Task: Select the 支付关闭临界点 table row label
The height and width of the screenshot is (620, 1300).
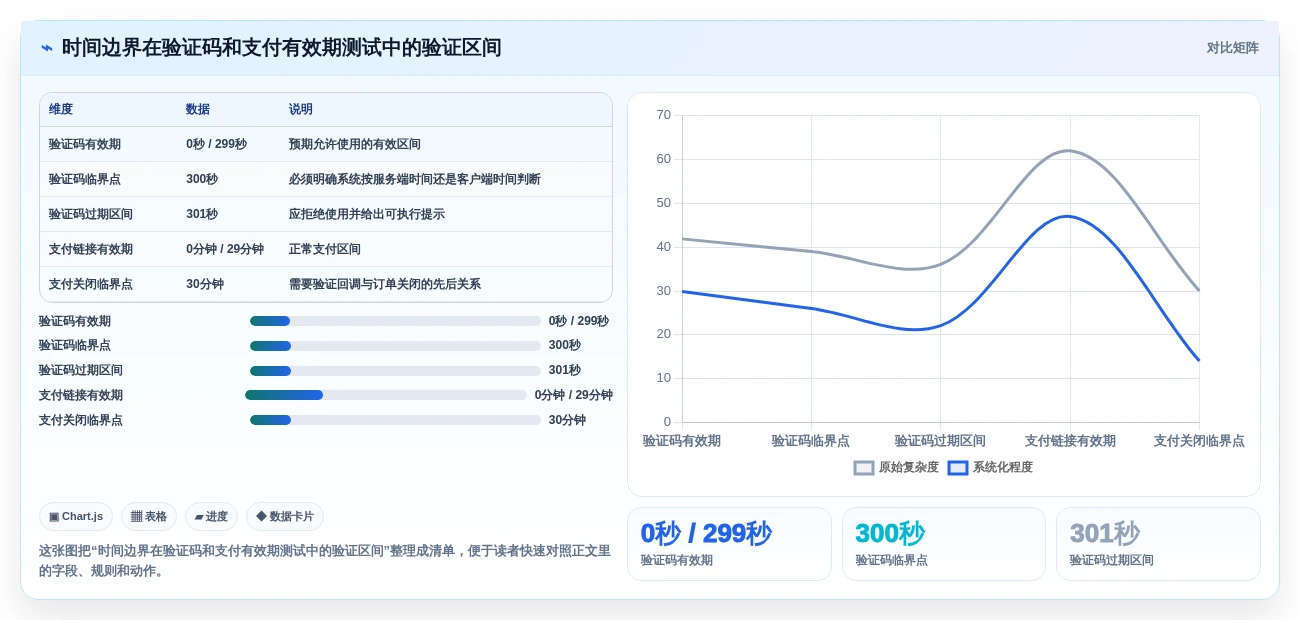Action: [91, 284]
